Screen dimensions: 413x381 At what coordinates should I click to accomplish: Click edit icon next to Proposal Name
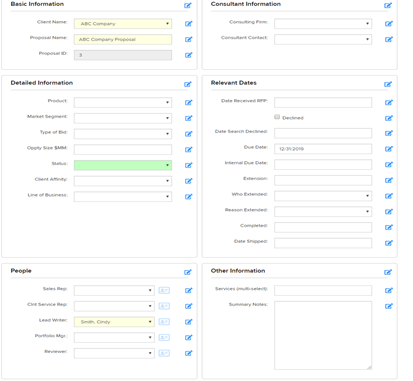coord(188,39)
